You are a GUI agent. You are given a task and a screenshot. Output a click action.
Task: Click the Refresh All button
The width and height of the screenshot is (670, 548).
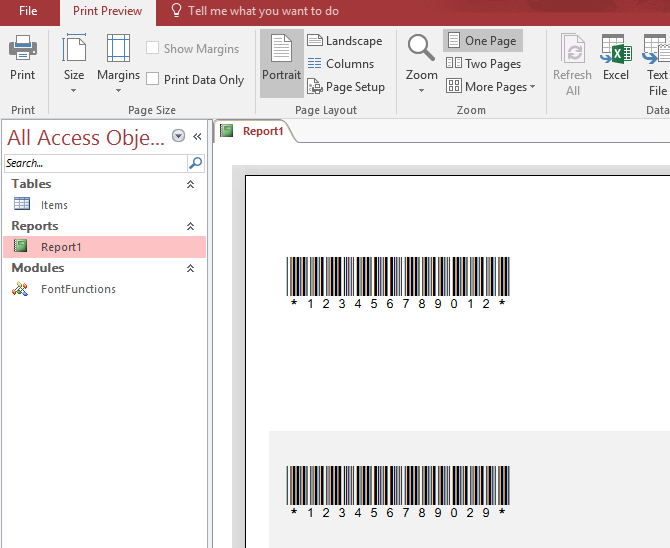click(x=573, y=64)
